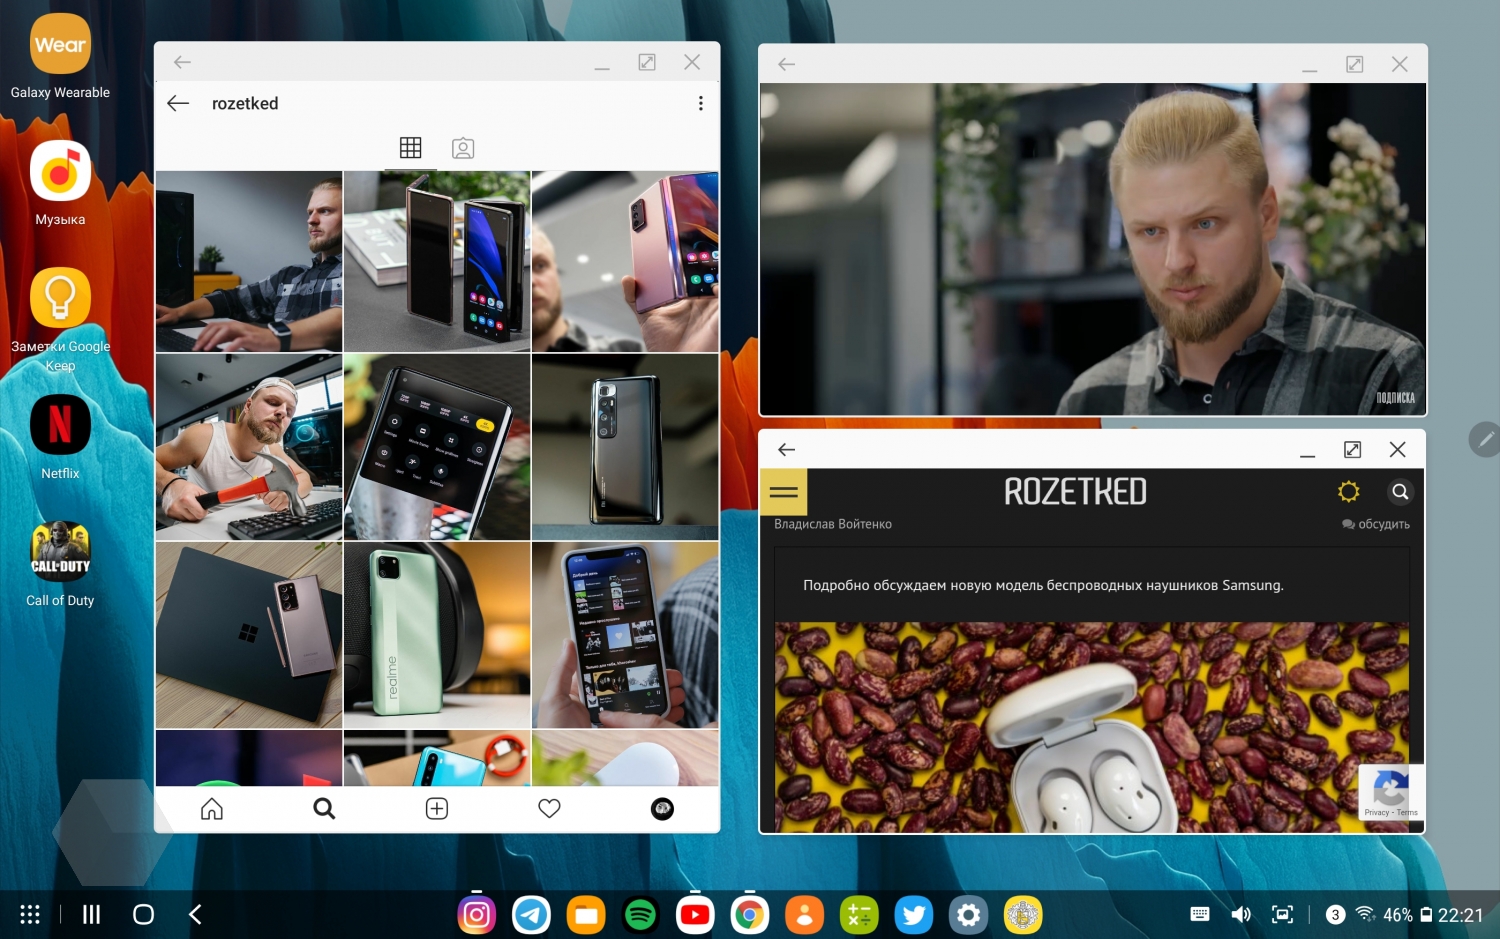Toggle the Rozetked site light theme sun icon

[x=1348, y=491]
